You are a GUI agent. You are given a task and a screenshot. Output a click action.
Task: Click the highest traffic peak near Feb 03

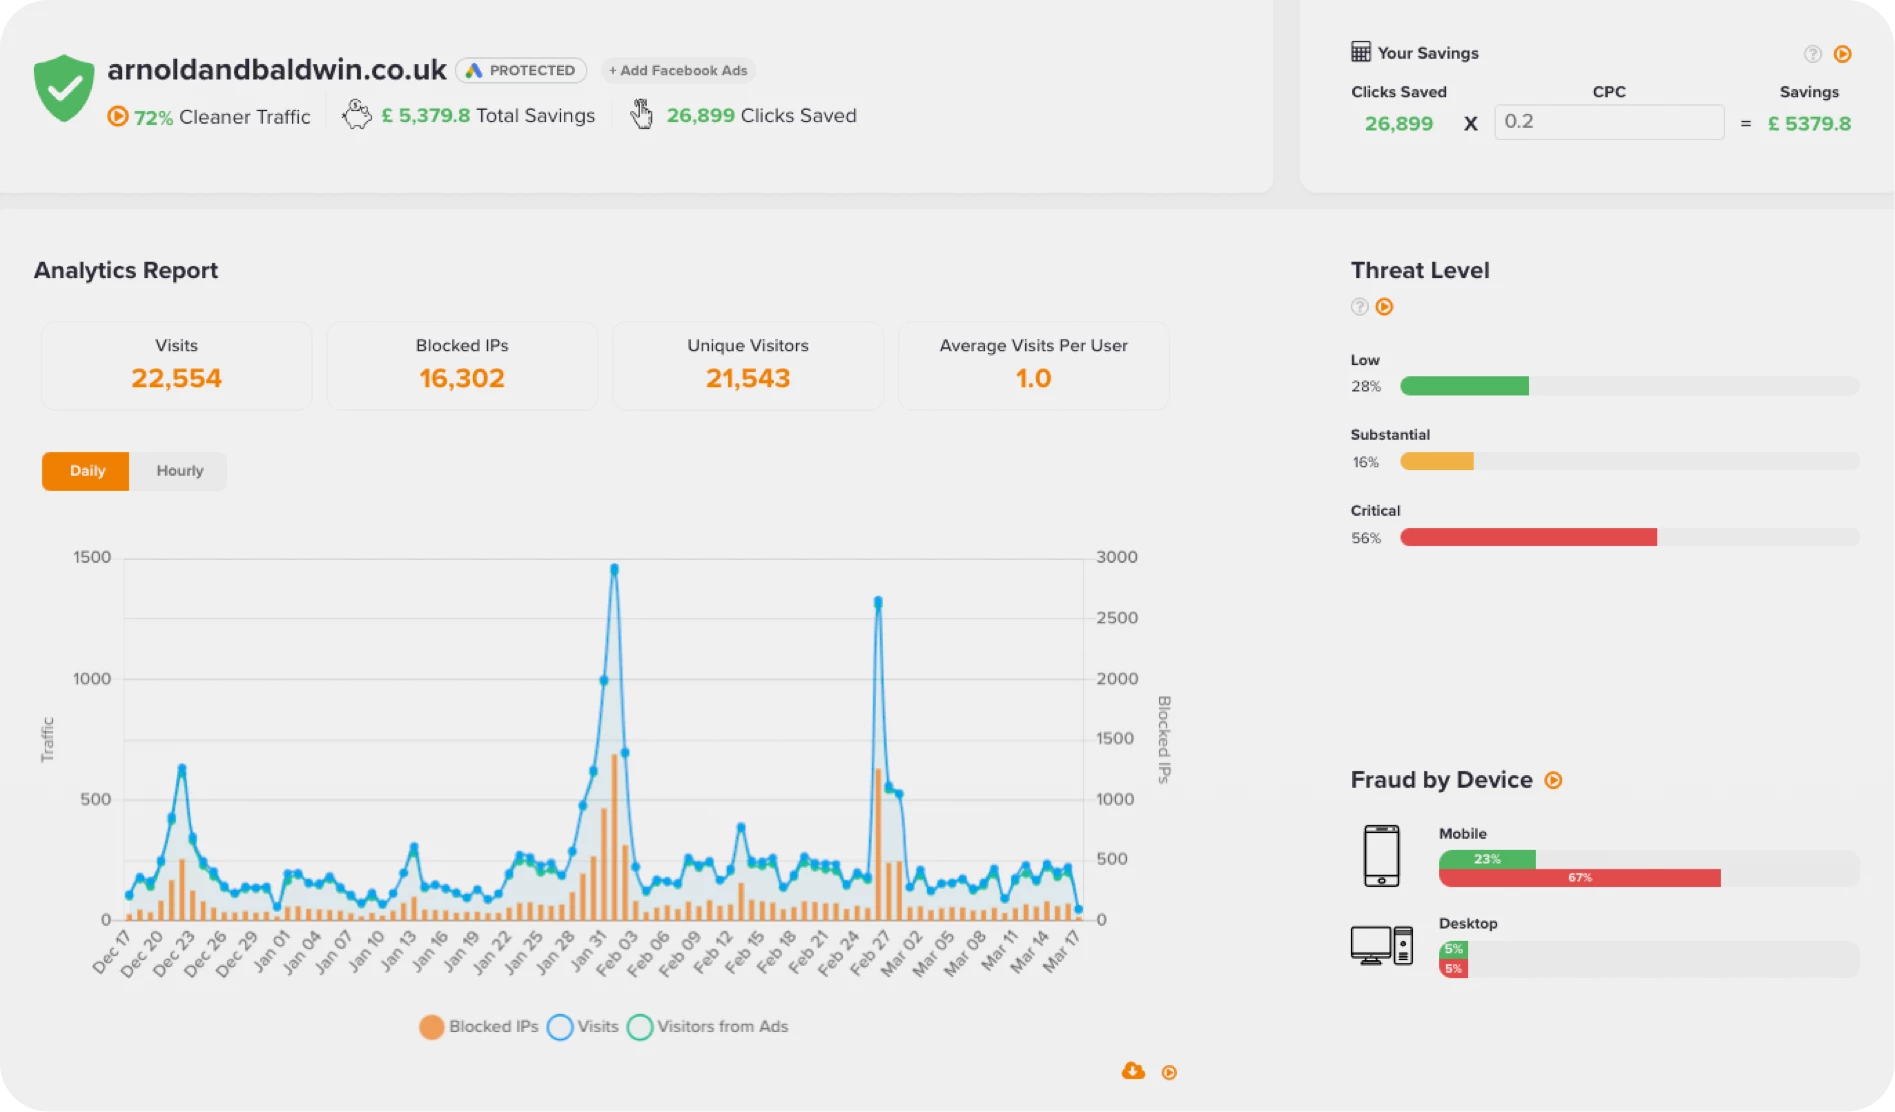[x=614, y=569]
